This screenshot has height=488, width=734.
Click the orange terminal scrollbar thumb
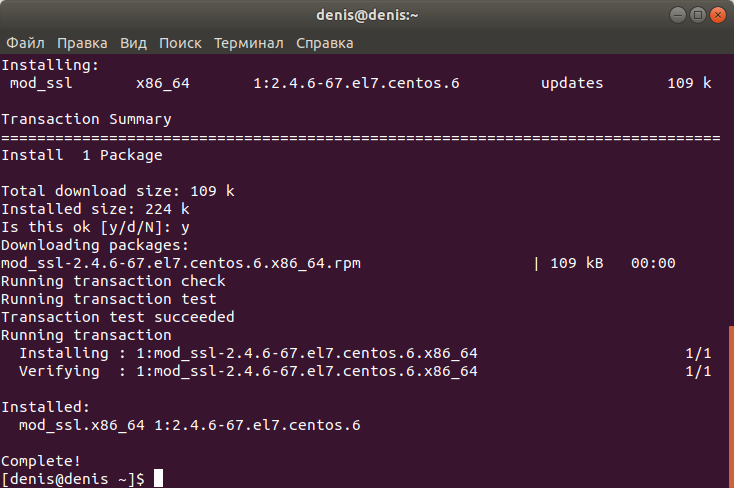(731, 407)
